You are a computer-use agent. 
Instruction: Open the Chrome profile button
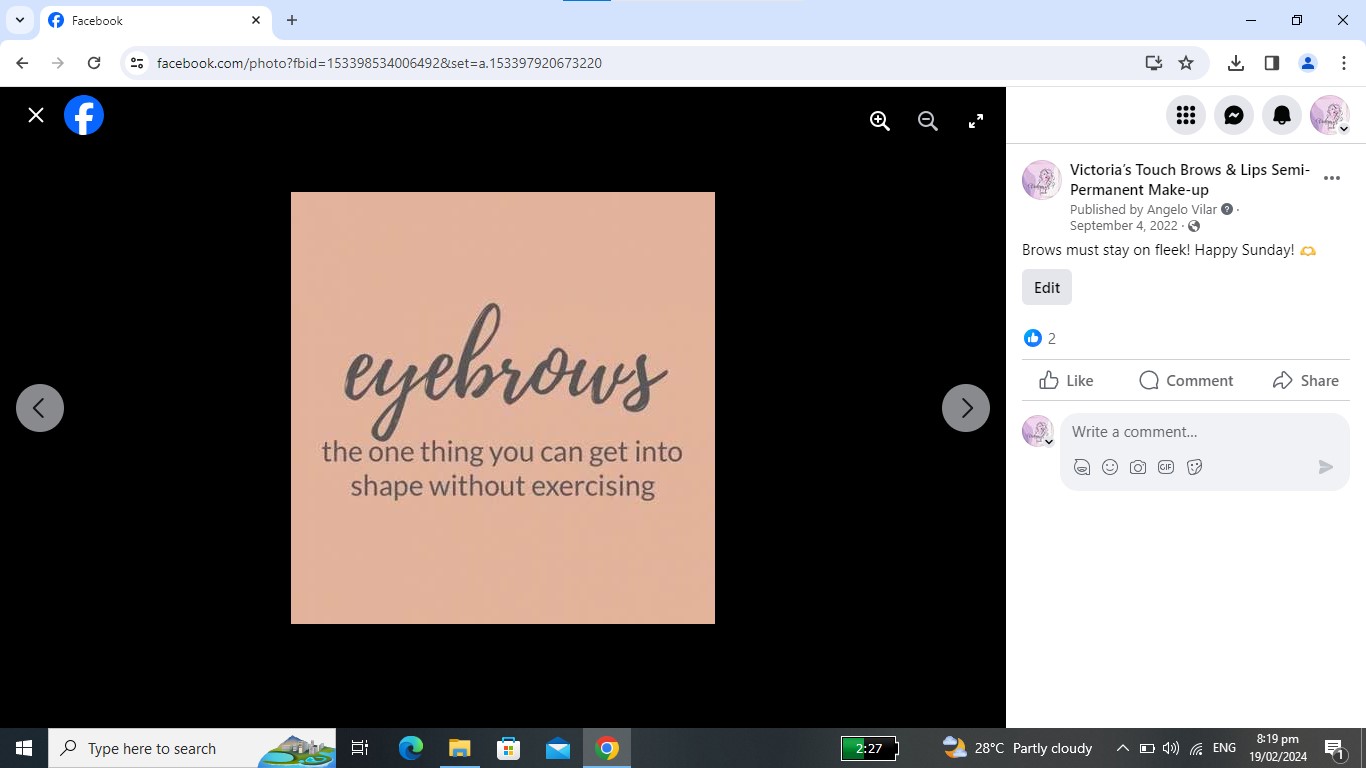pyautogui.click(x=1308, y=63)
